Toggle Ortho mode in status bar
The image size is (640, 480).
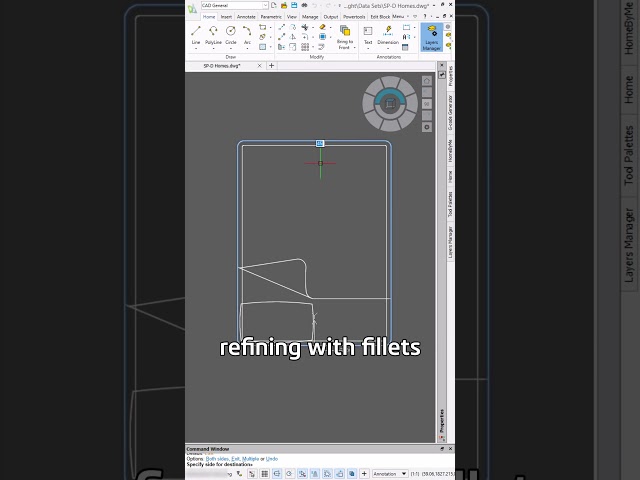277,474
